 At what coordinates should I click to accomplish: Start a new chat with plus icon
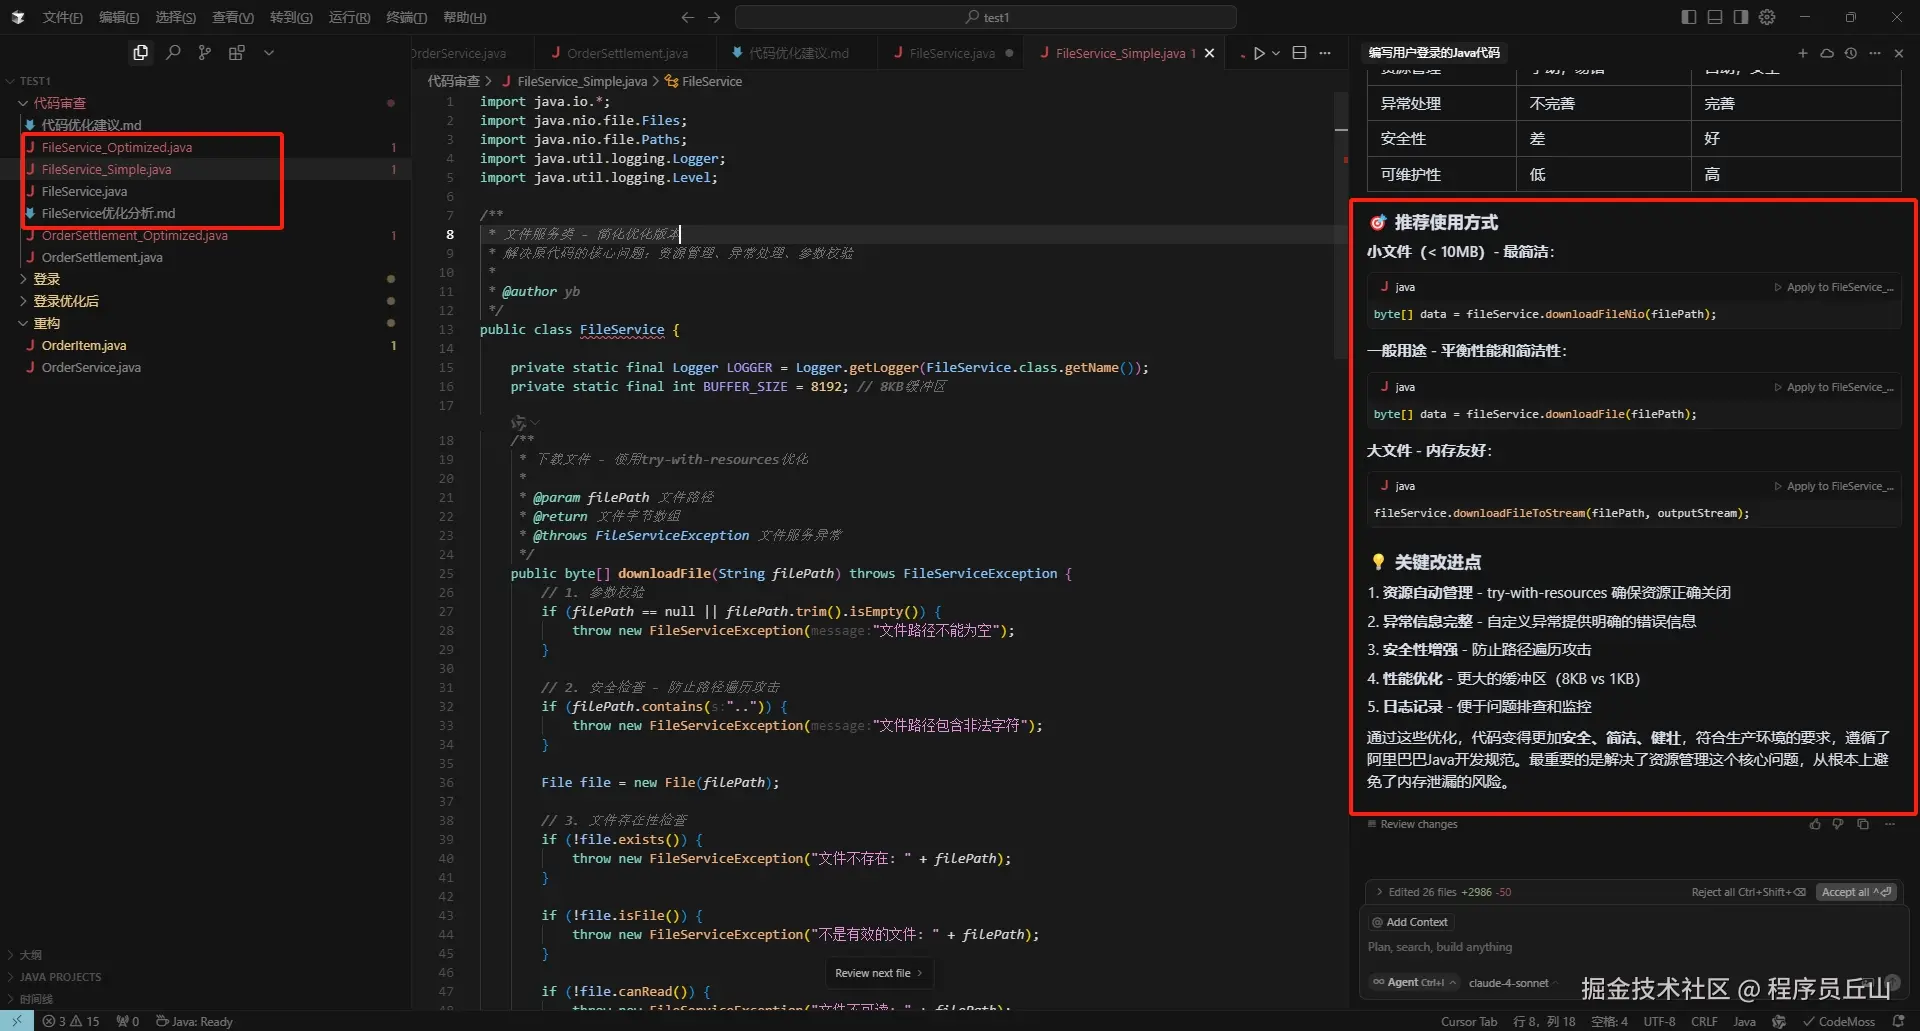1802,53
